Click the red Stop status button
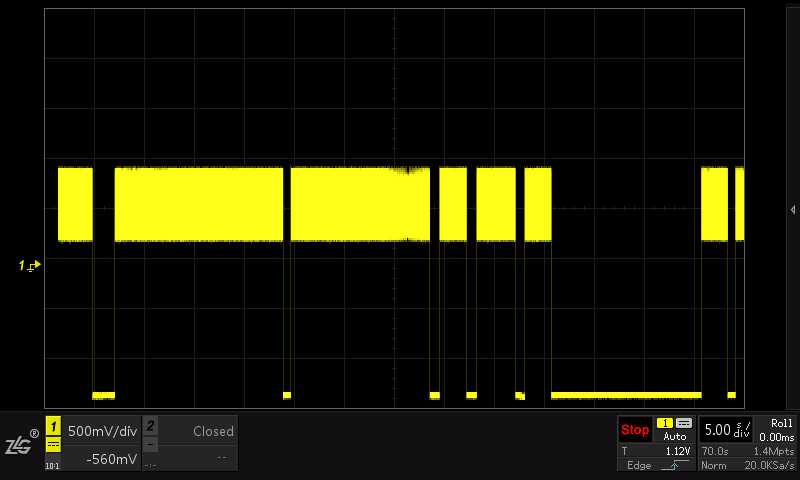 pyautogui.click(x=635, y=430)
